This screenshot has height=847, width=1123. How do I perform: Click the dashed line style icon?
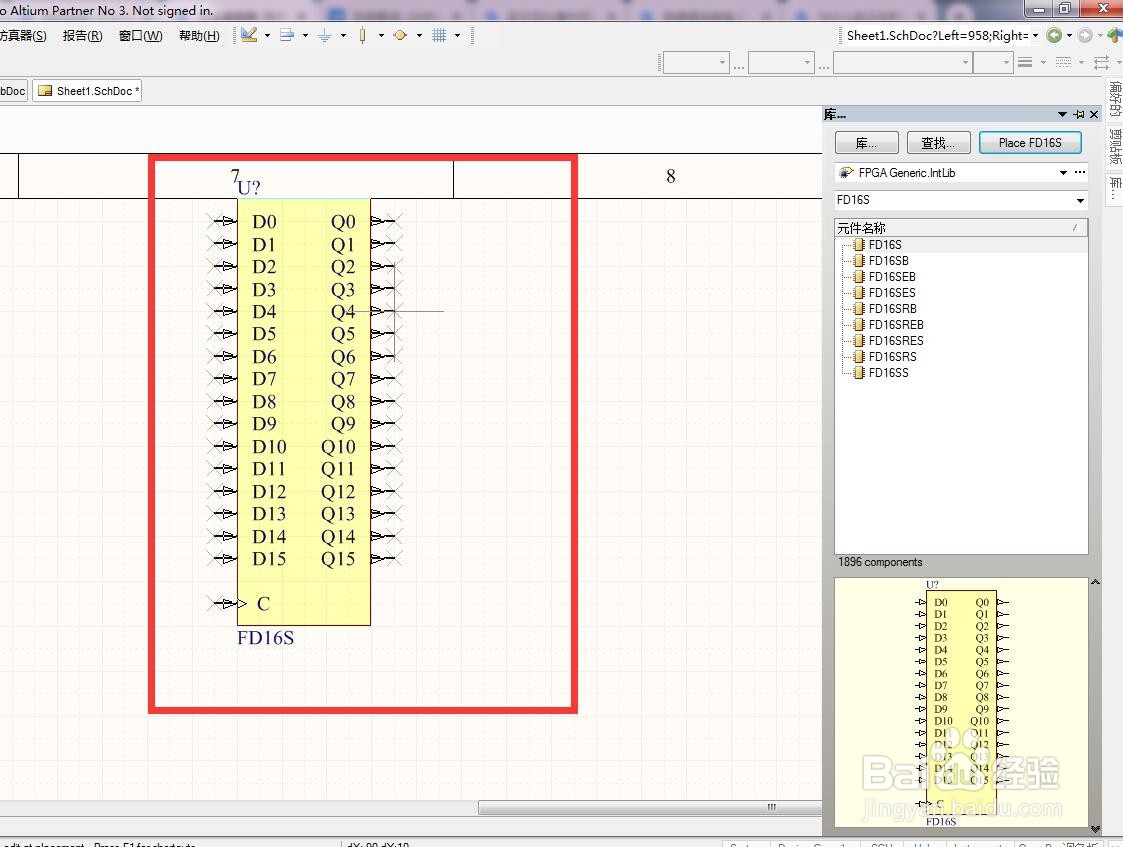tap(1064, 63)
